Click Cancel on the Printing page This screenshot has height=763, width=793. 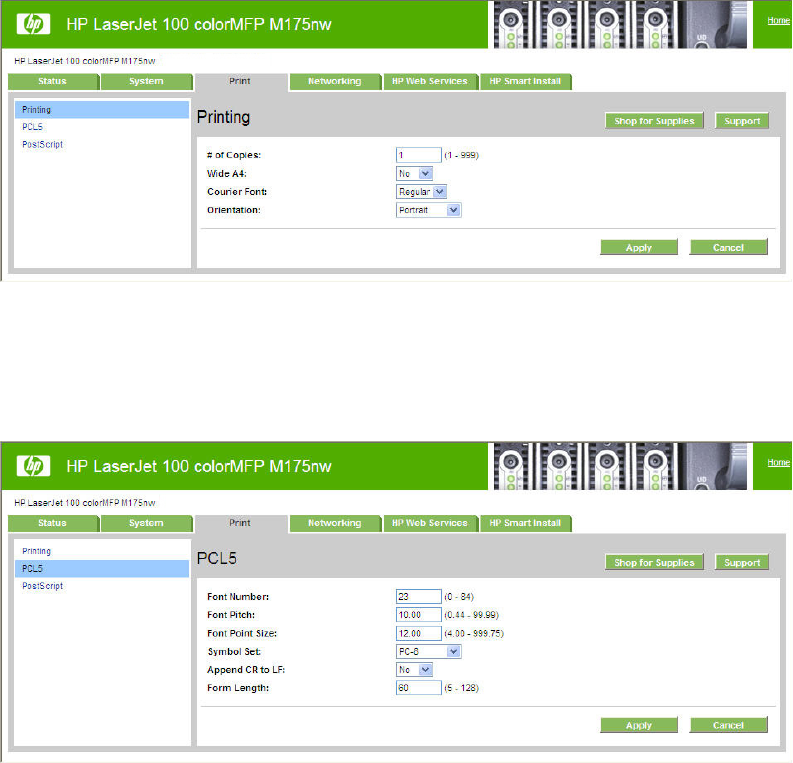coord(728,248)
